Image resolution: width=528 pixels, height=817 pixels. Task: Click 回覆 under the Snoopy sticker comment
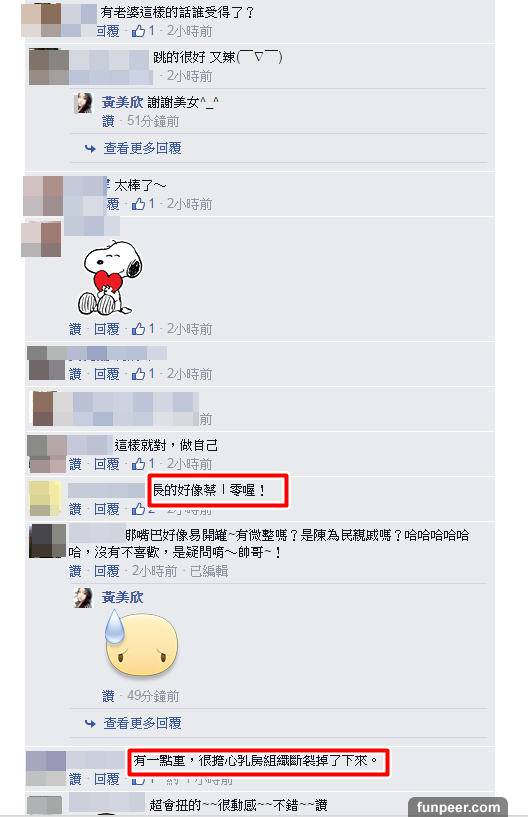[x=107, y=329]
